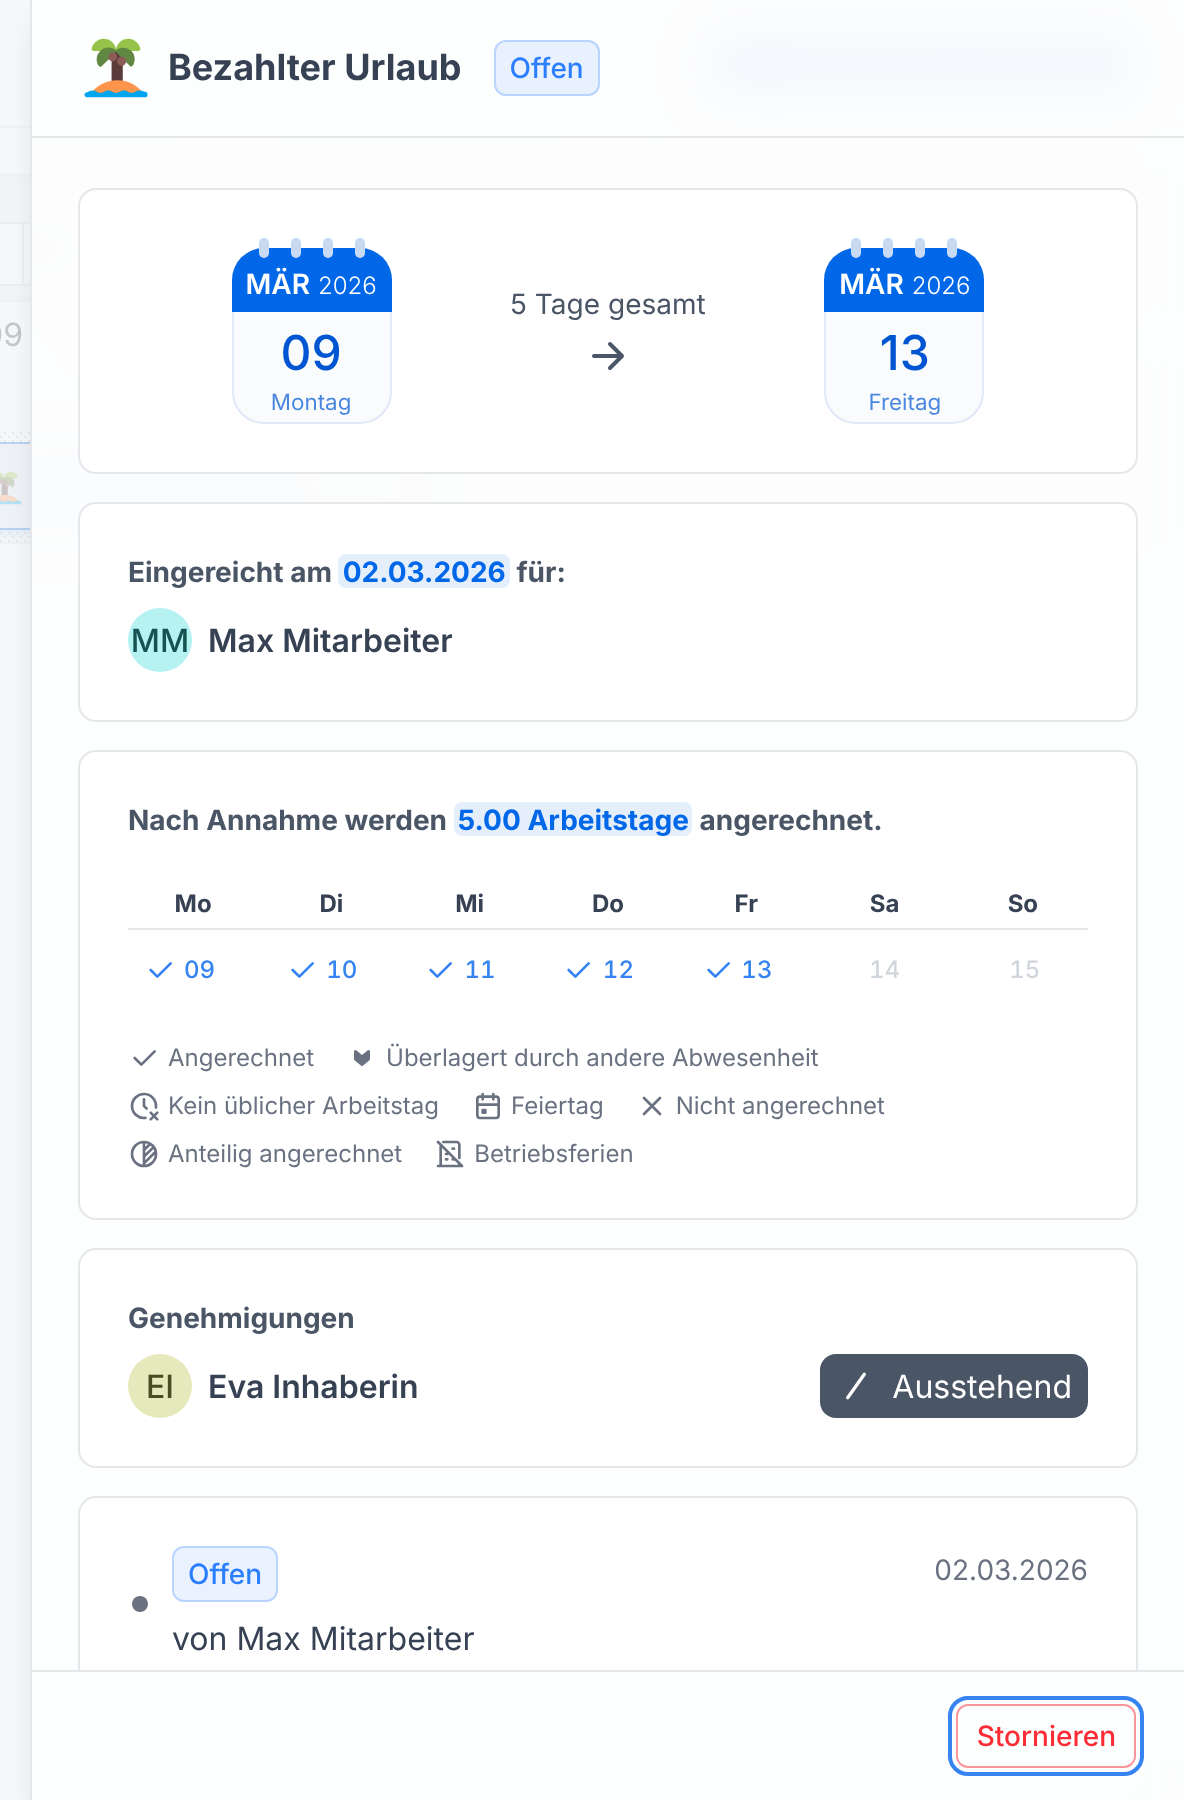Screen dimensions: 1184x1800
Task: Click the 'Kein üblicher Arbeitstag' clock icon
Action: (x=144, y=1106)
